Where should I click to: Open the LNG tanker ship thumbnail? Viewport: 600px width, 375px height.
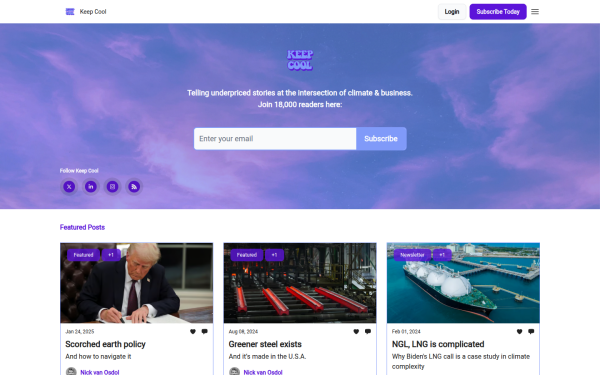[x=463, y=283]
